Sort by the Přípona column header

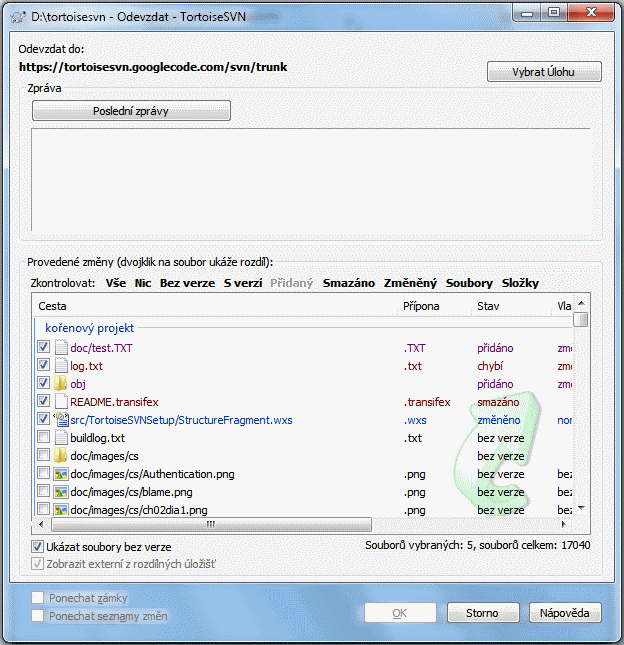tap(434, 306)
